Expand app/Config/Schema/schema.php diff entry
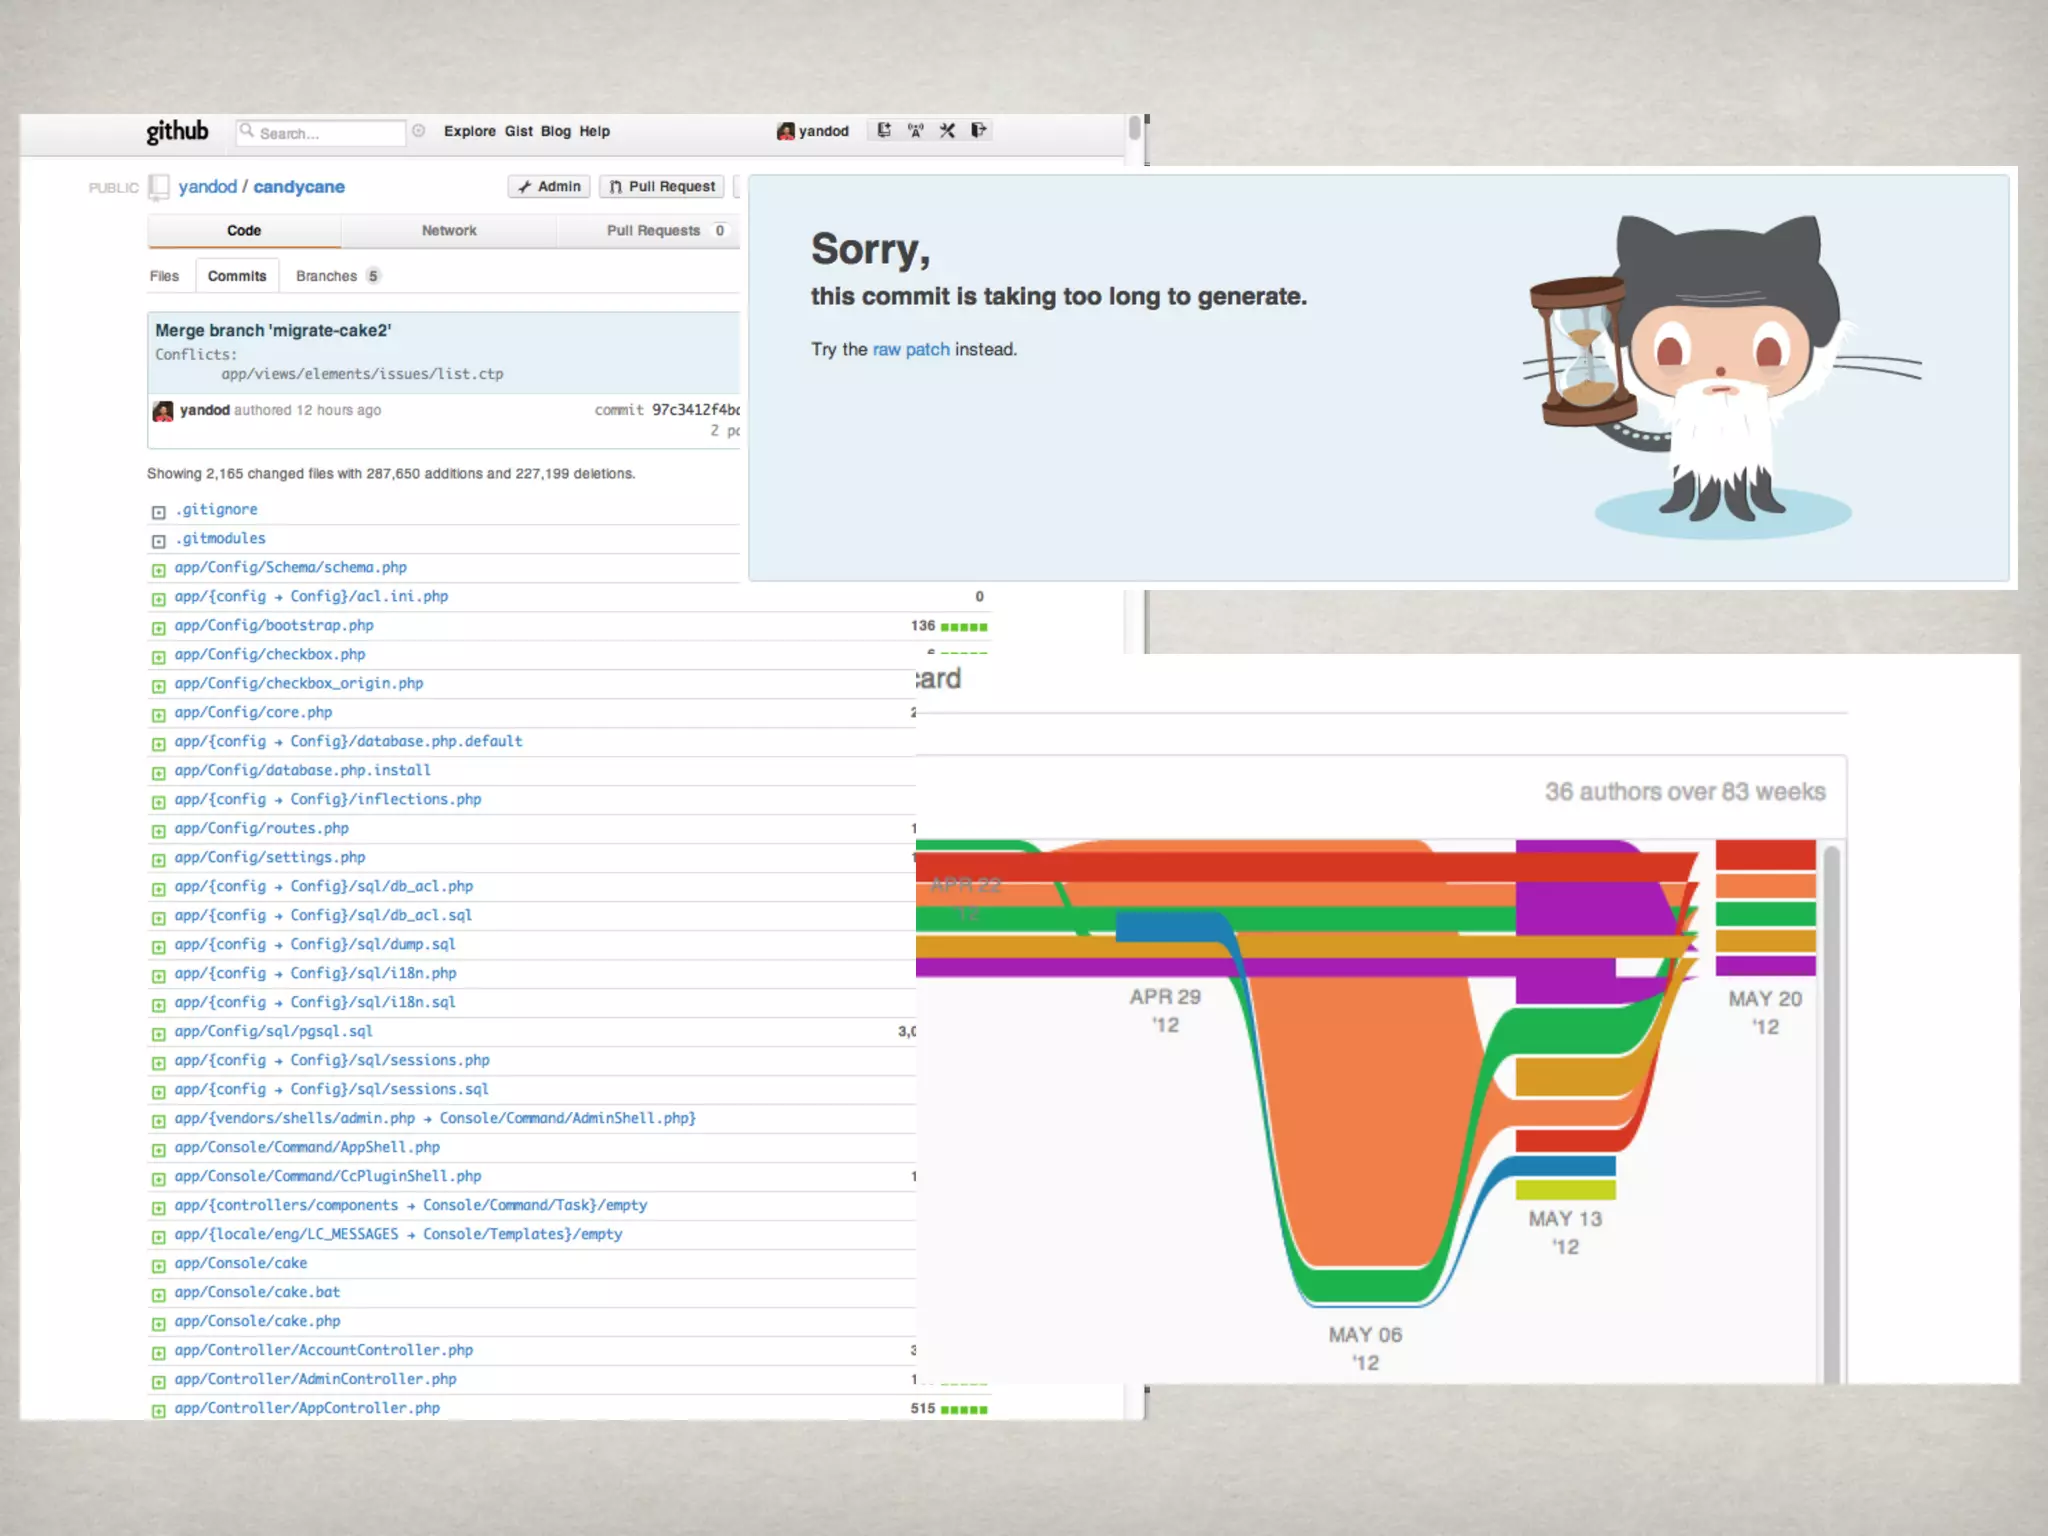 (158, 570)
